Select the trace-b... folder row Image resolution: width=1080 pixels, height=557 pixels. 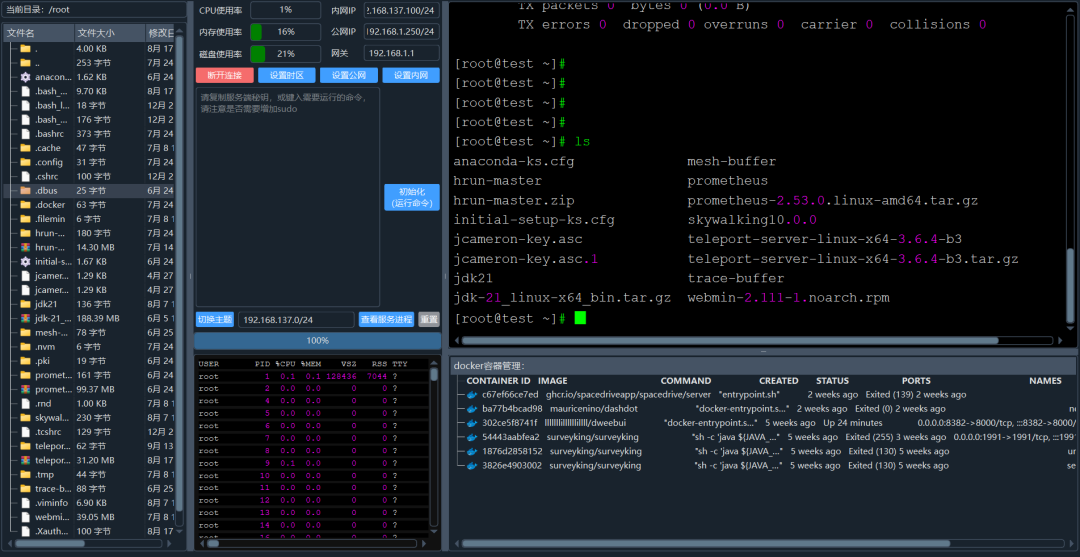coord(90,488)
